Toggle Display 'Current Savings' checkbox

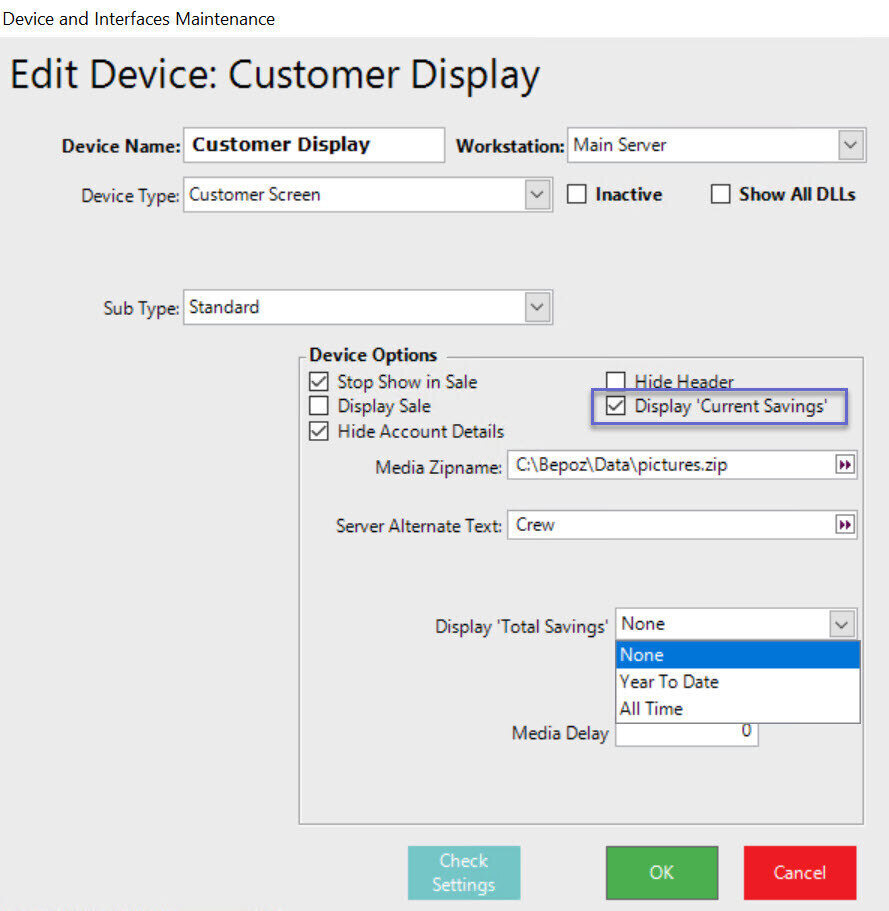coord(616,407)
